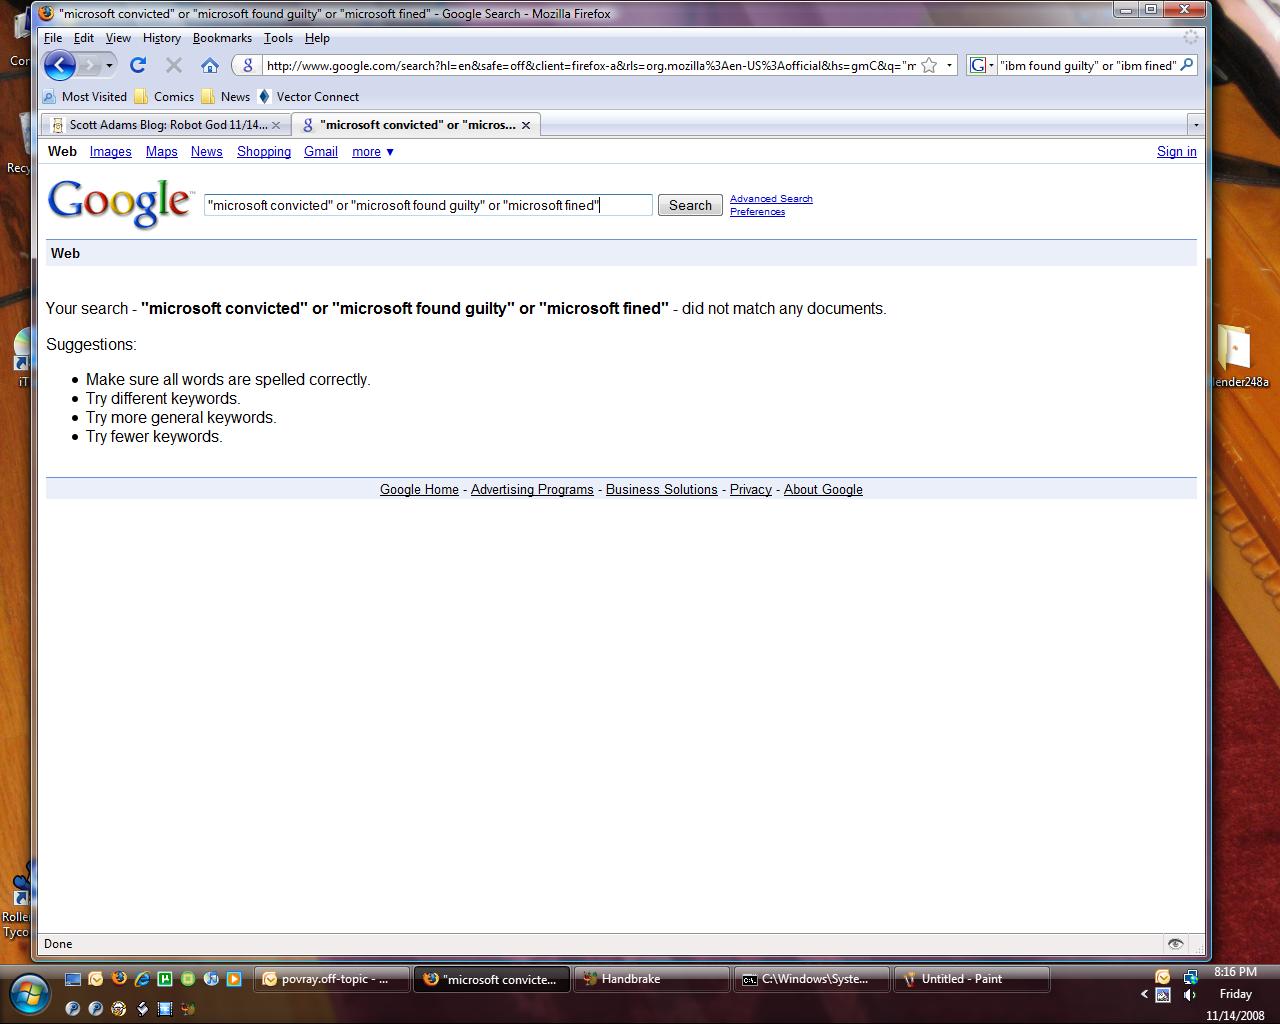Click the Show Desktop quick launch icon
The image size is (1280, 1024).
pyautogui.click(x=73, y=979)
